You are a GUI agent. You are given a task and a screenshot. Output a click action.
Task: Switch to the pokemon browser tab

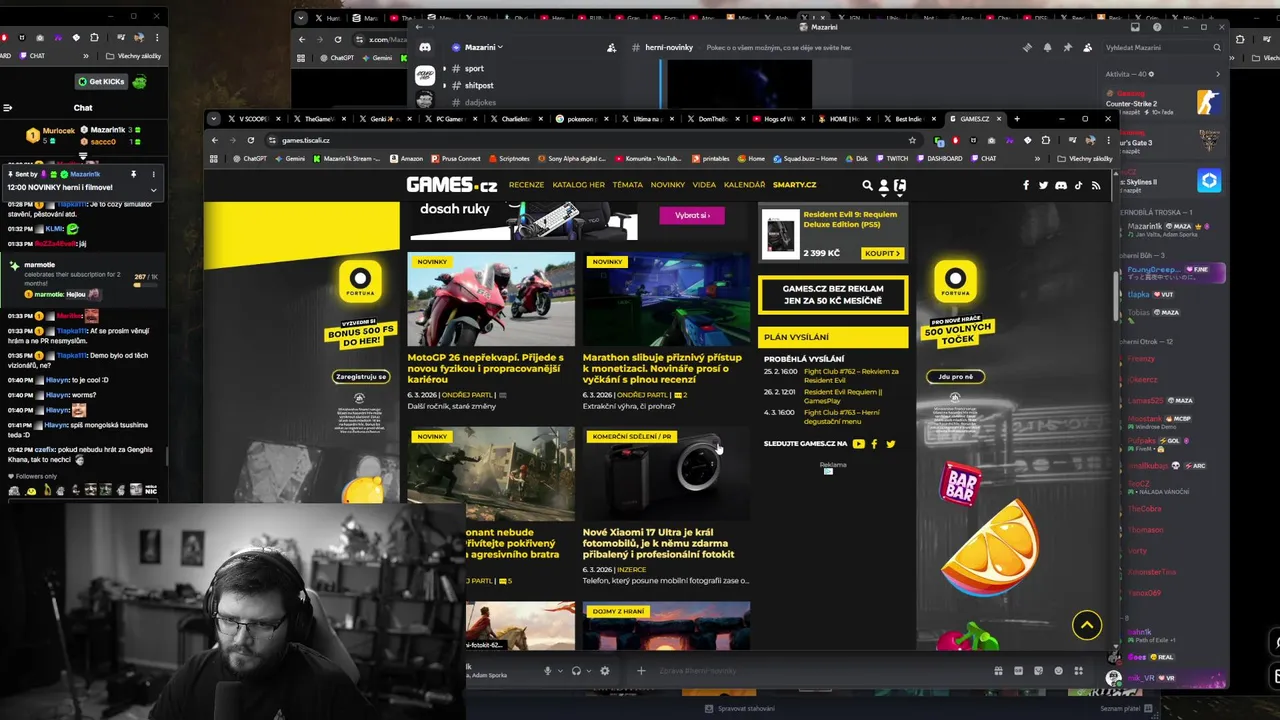coord(582,119)
